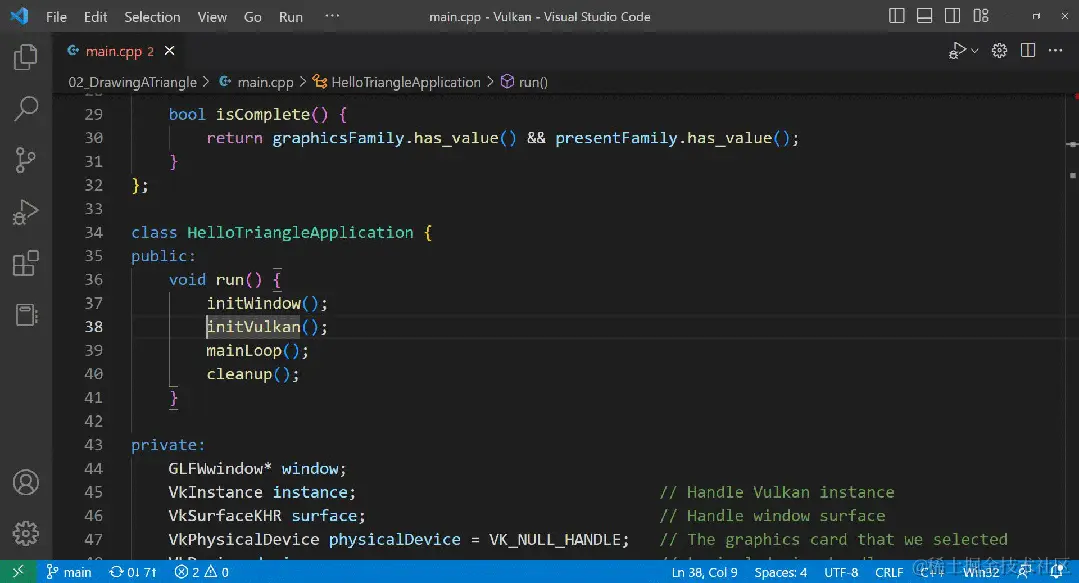Split the editor to the right
This screenshot has width=1079, height=583.
pos(1027,50)
